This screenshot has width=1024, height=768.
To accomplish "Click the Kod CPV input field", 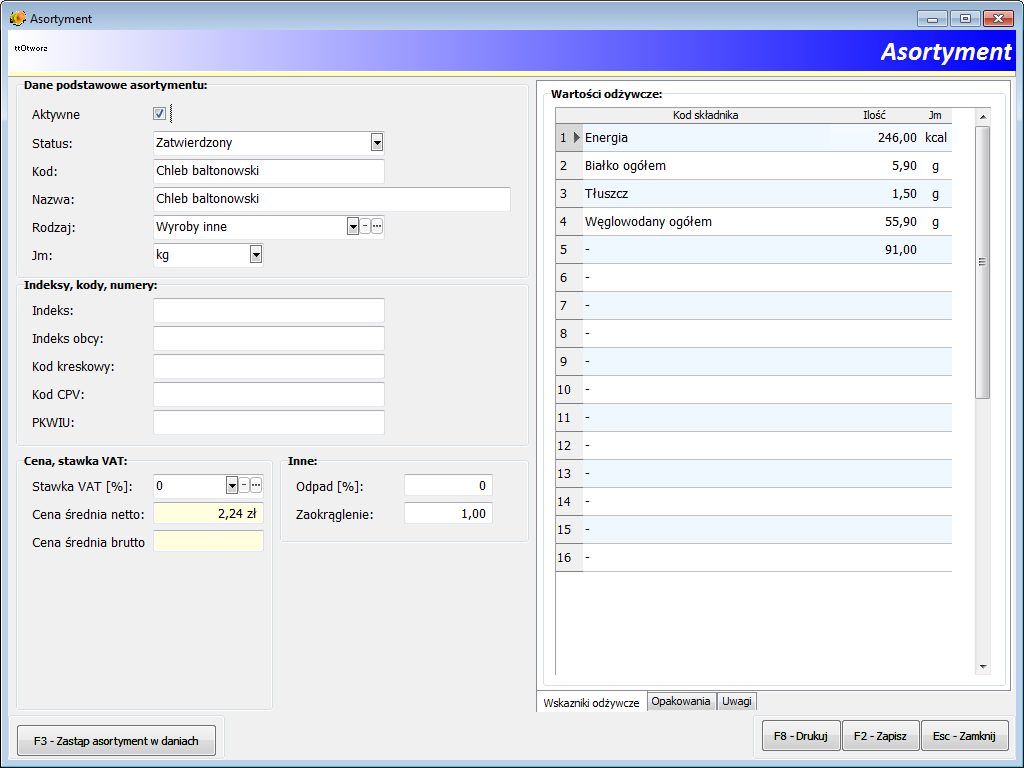I will click(x=268, y=395).
